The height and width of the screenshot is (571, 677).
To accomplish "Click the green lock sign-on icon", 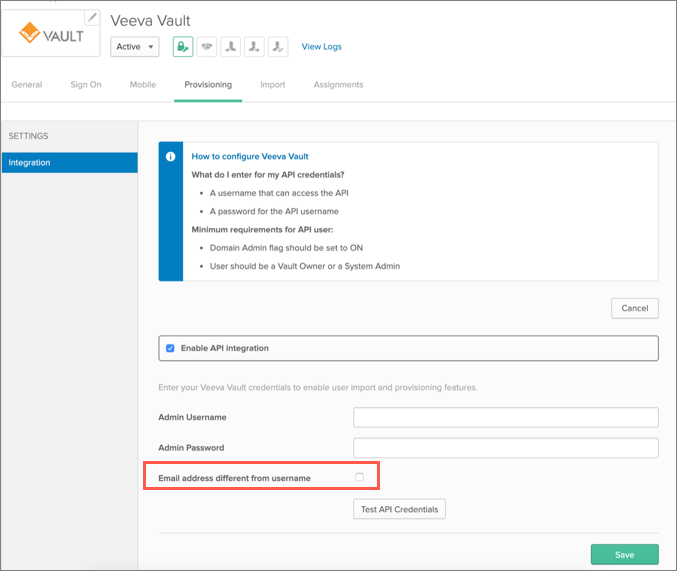I will point(182,46).
